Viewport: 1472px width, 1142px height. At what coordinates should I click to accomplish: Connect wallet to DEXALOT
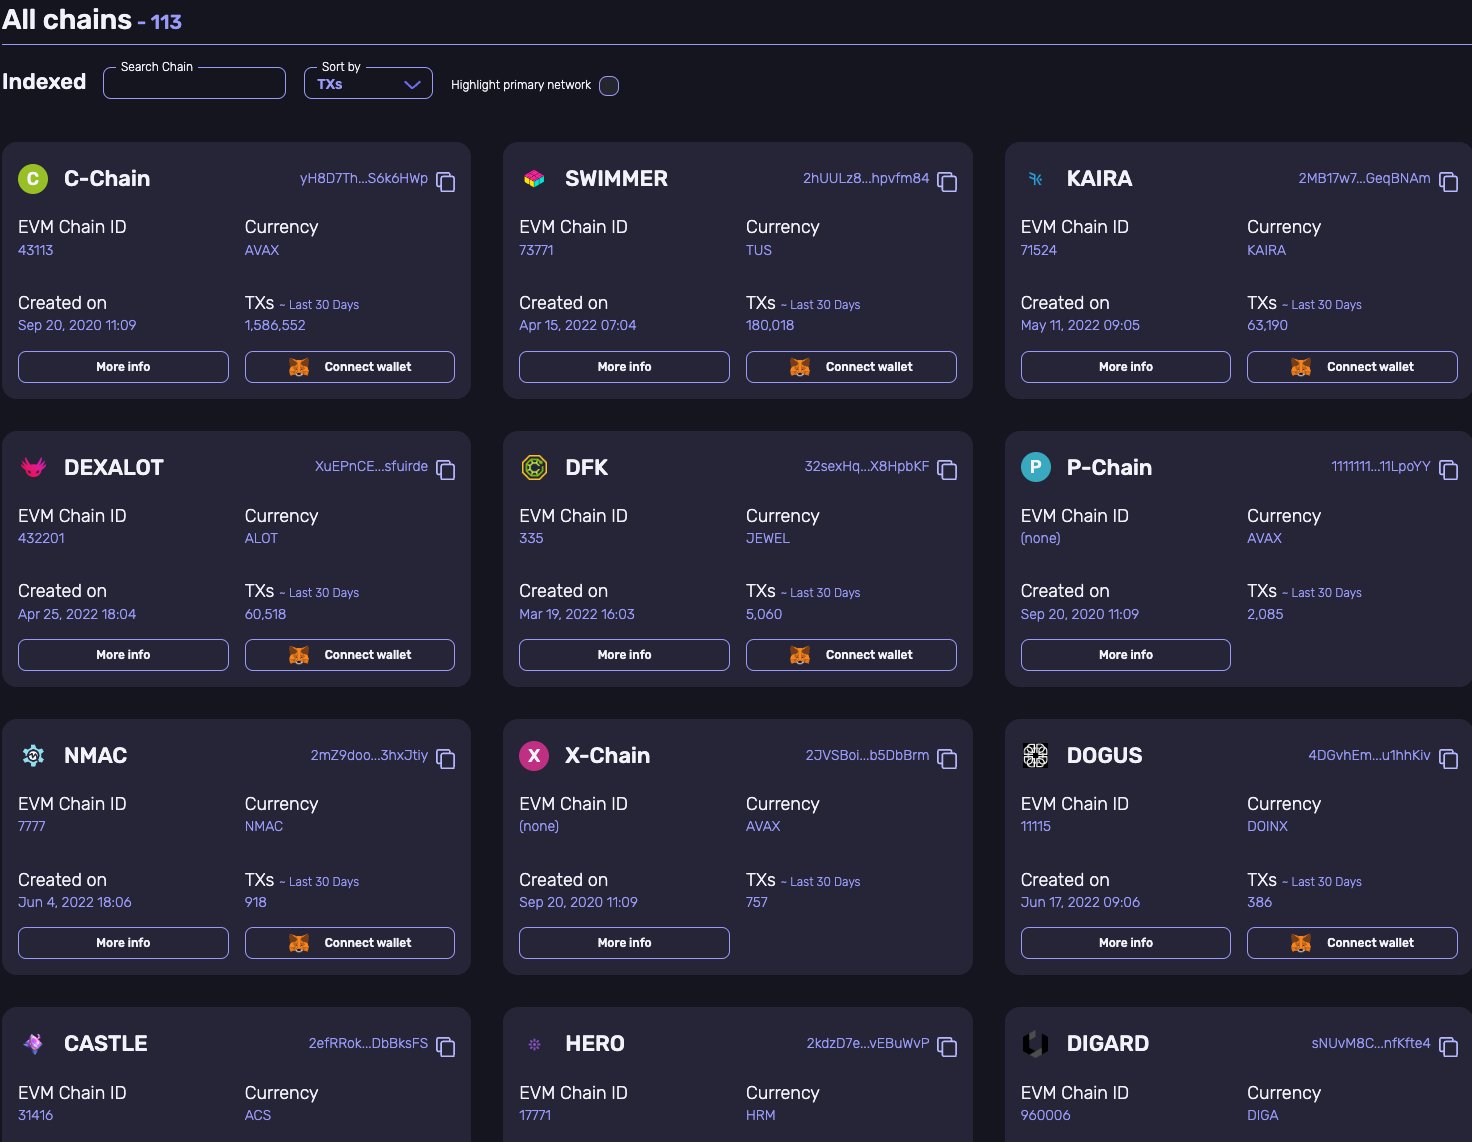coord(350,655)
